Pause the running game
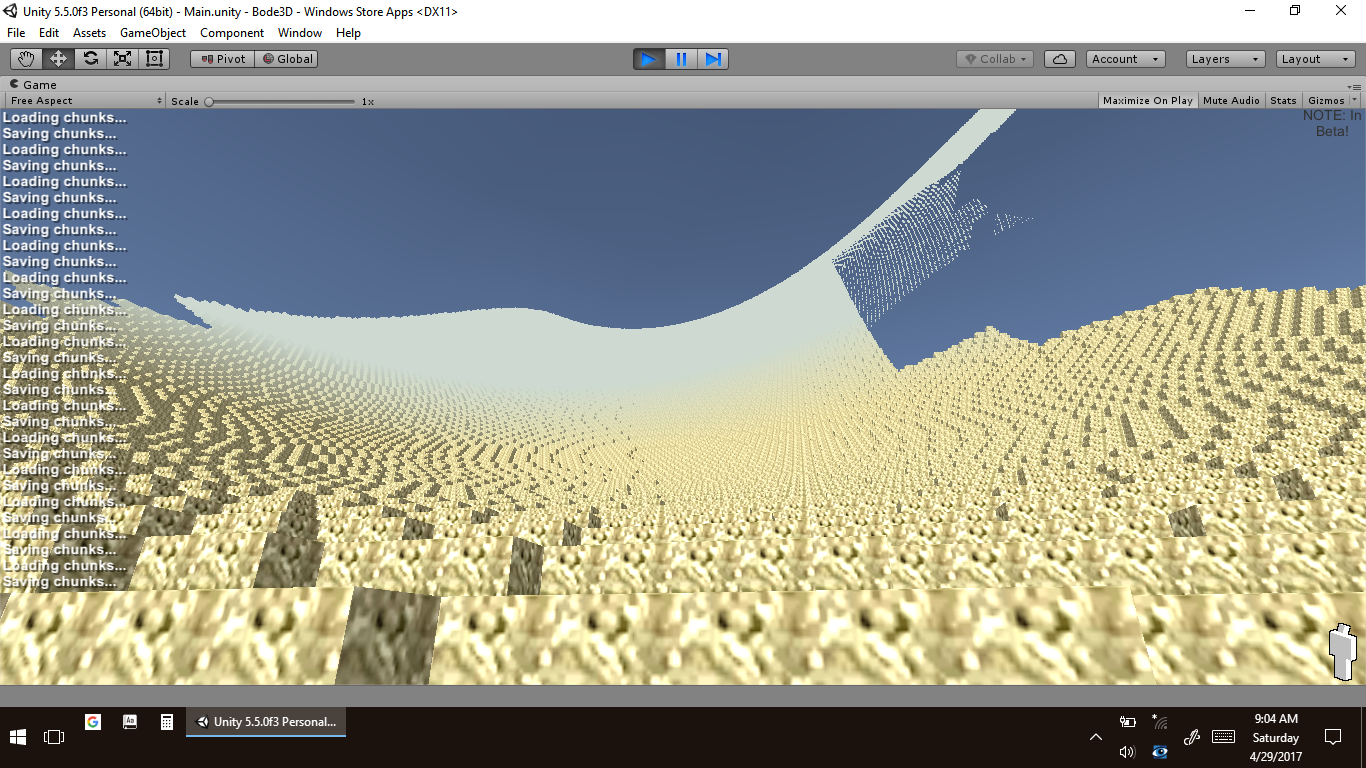The height and width of the screenshot is (768, 1366). pos(681,59)
